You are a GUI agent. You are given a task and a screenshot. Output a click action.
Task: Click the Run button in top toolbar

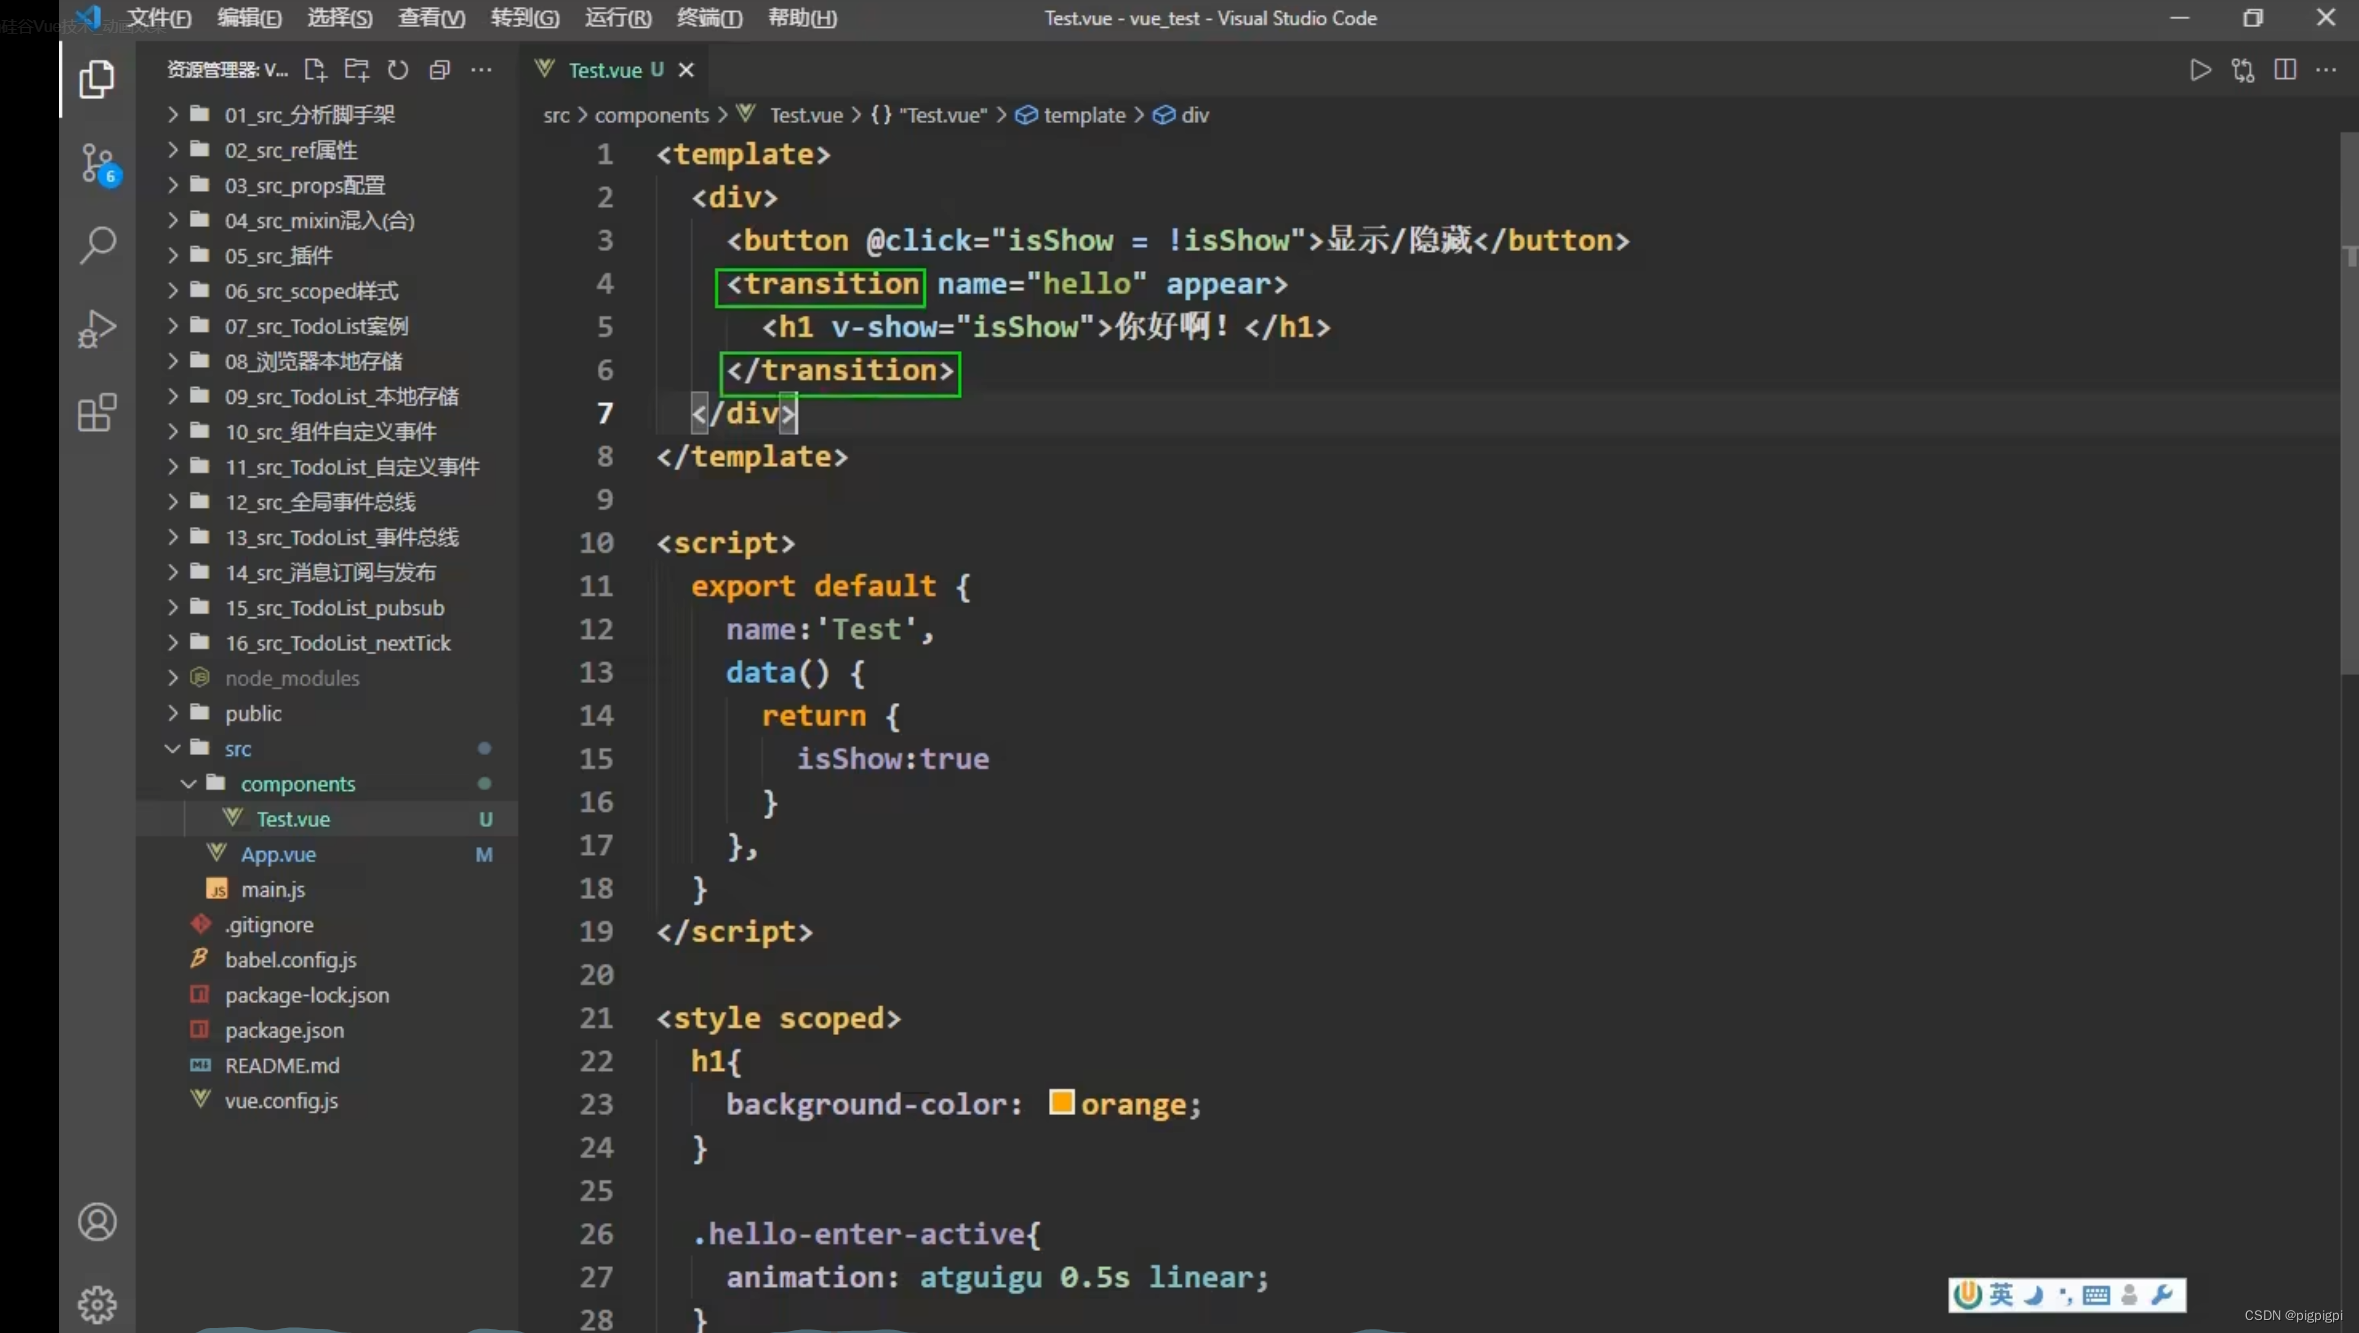(x=2200, y=70)
